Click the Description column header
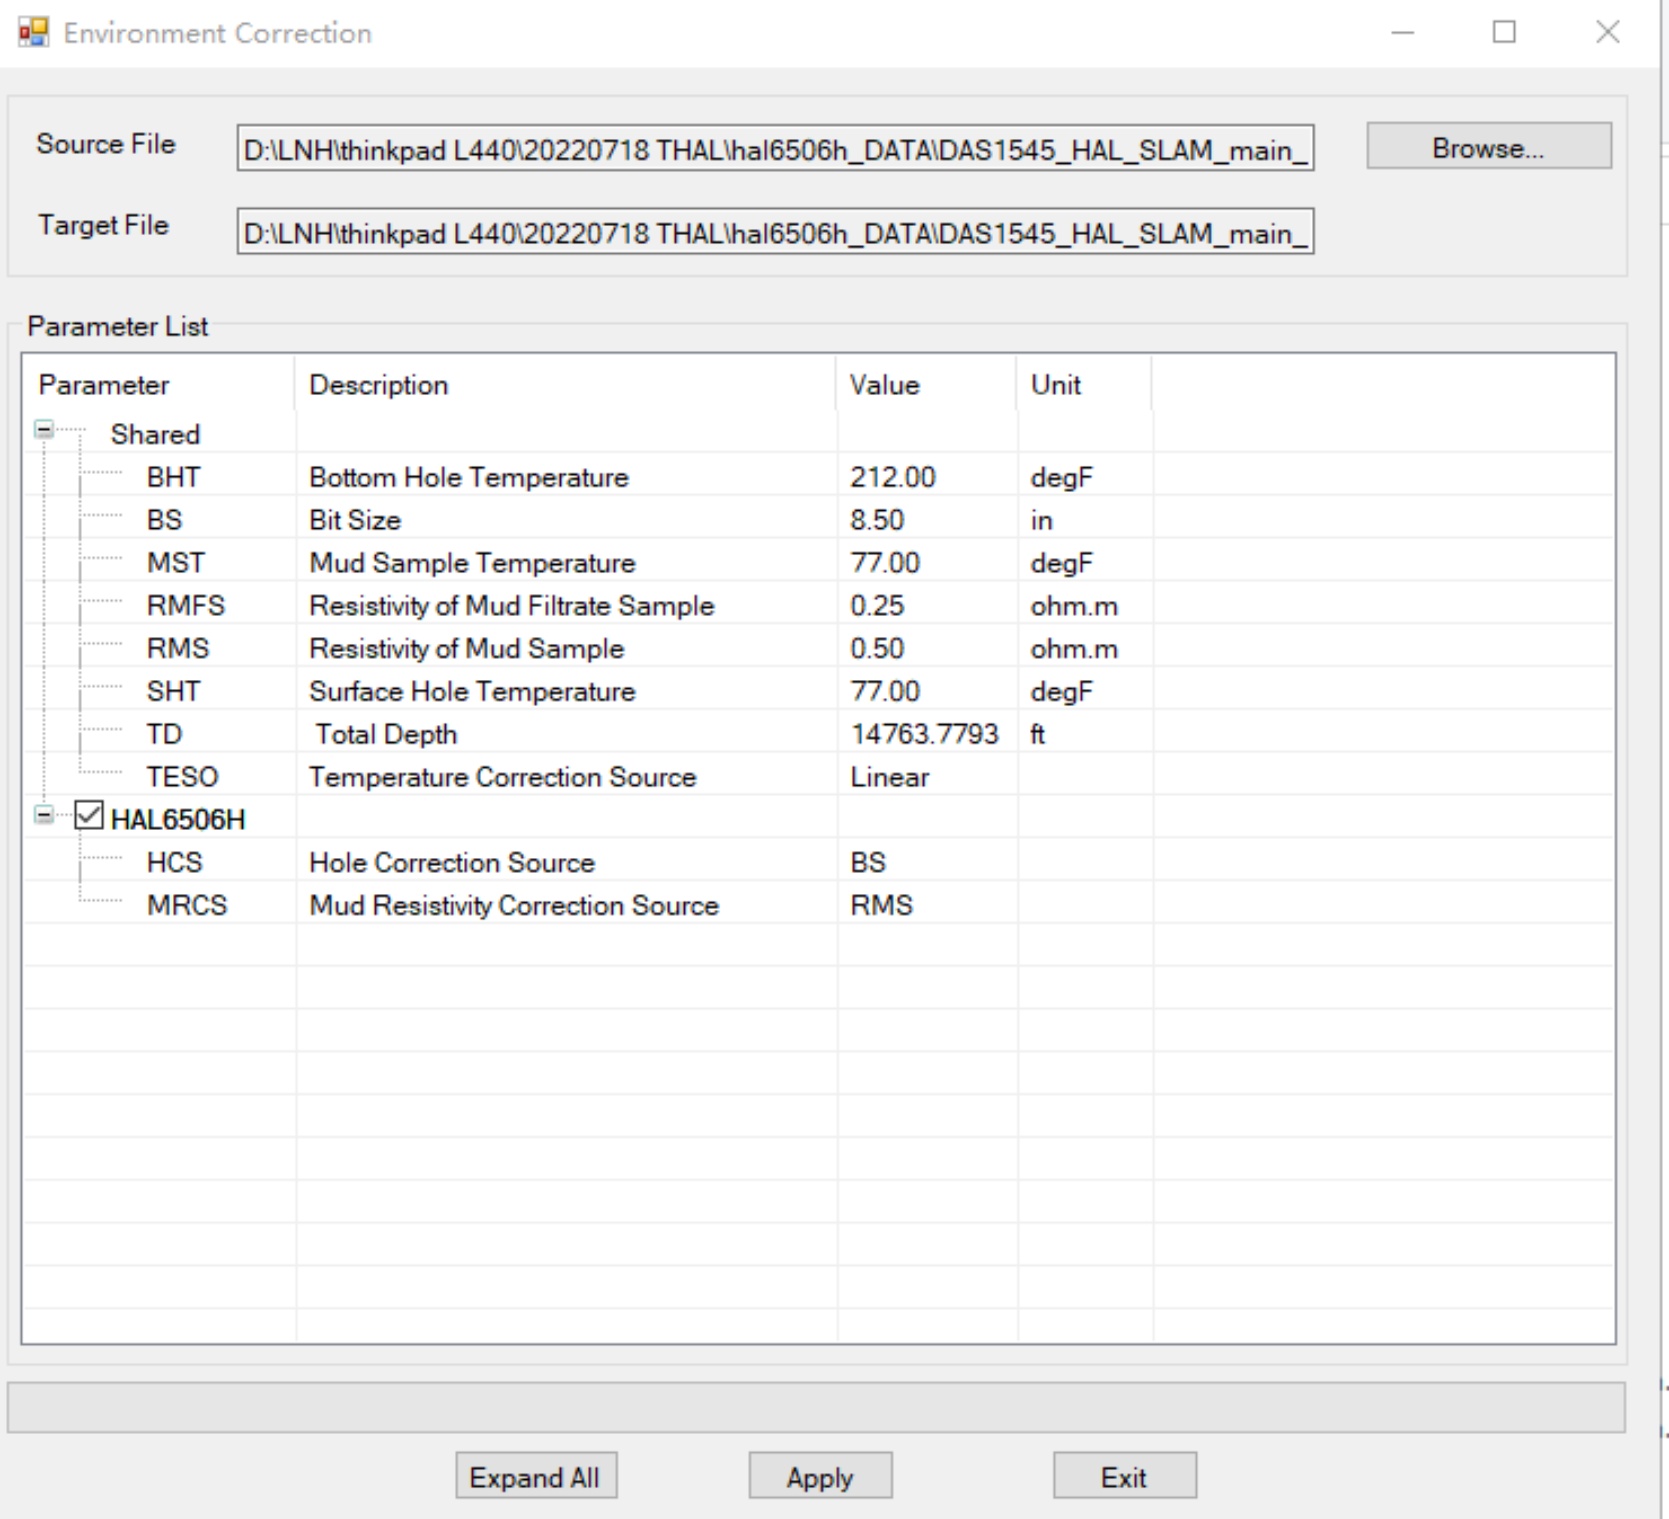1669x1519 pixels. tap(378, 385)
